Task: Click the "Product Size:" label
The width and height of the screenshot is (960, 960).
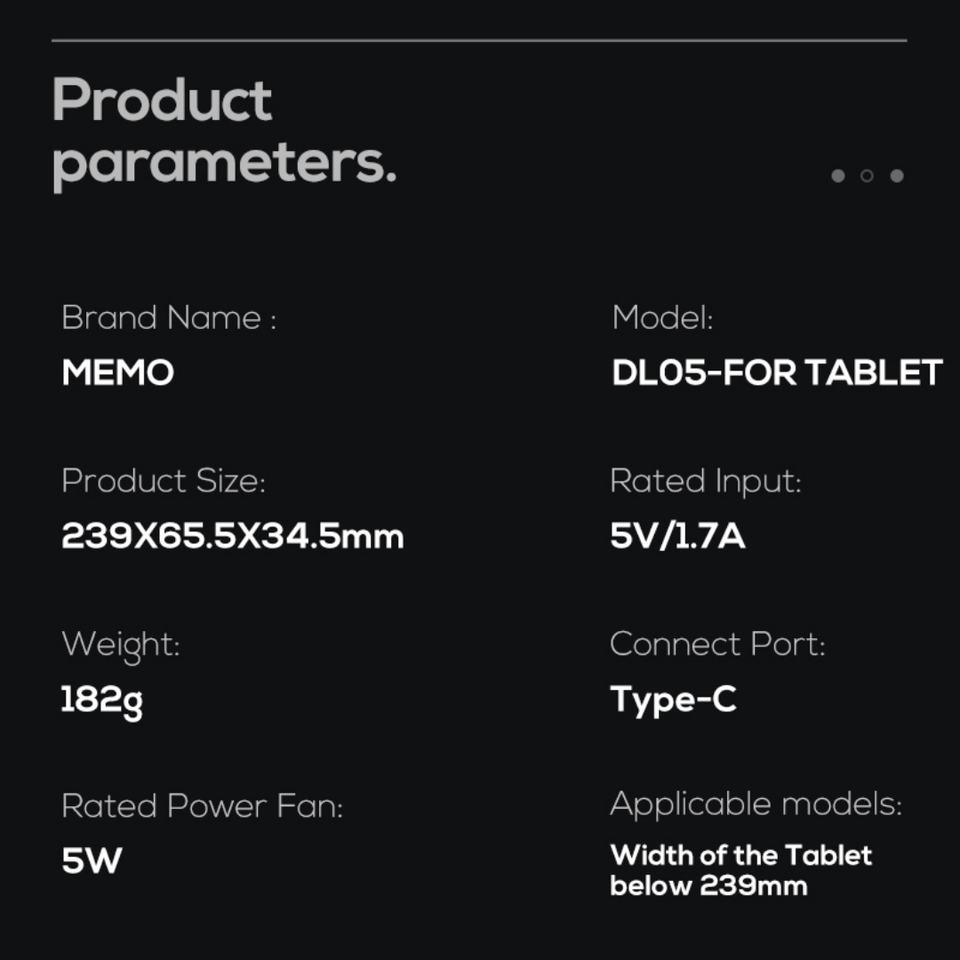Action: [x=164, y=481]
